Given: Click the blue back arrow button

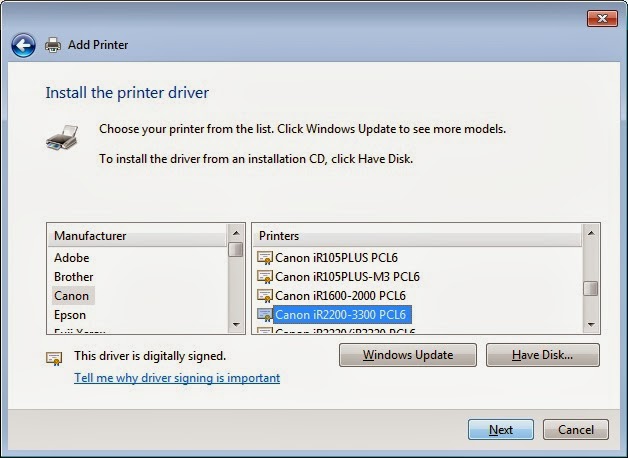Looking at the screenshot, I should 23,45.
